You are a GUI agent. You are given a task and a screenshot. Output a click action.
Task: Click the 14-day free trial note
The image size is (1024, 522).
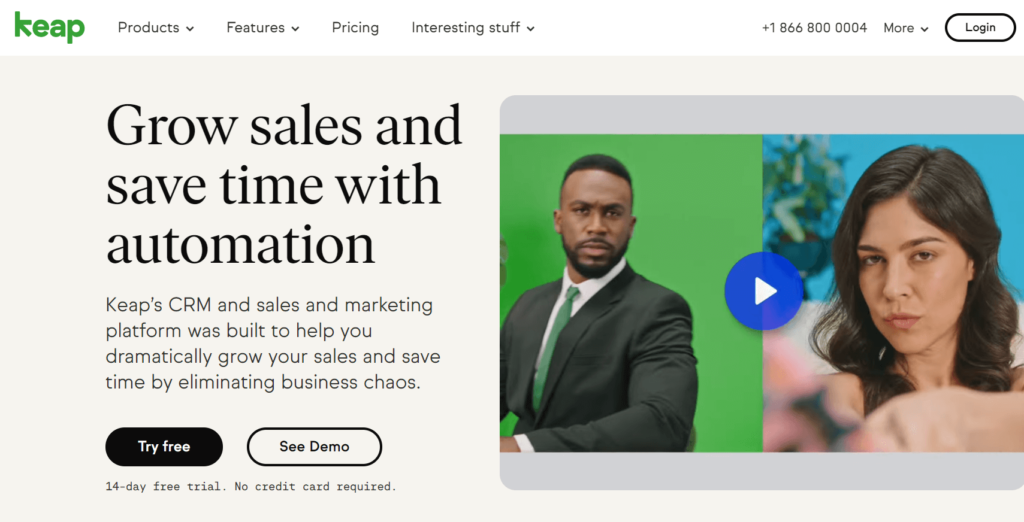coord(250,487)
